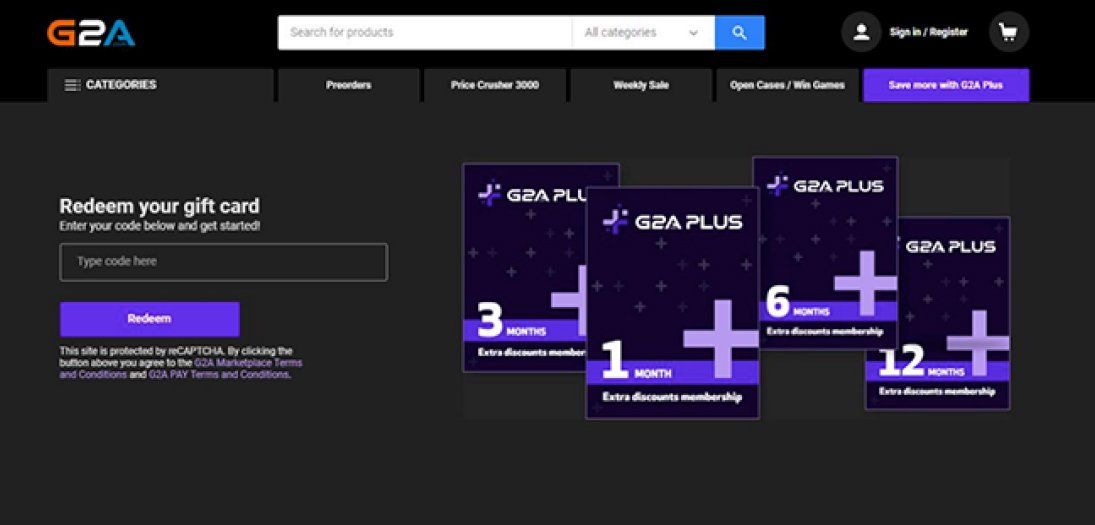Open the Price Crusher 3000 tab
1095x525 pixels.
click(x=494, y=85)
